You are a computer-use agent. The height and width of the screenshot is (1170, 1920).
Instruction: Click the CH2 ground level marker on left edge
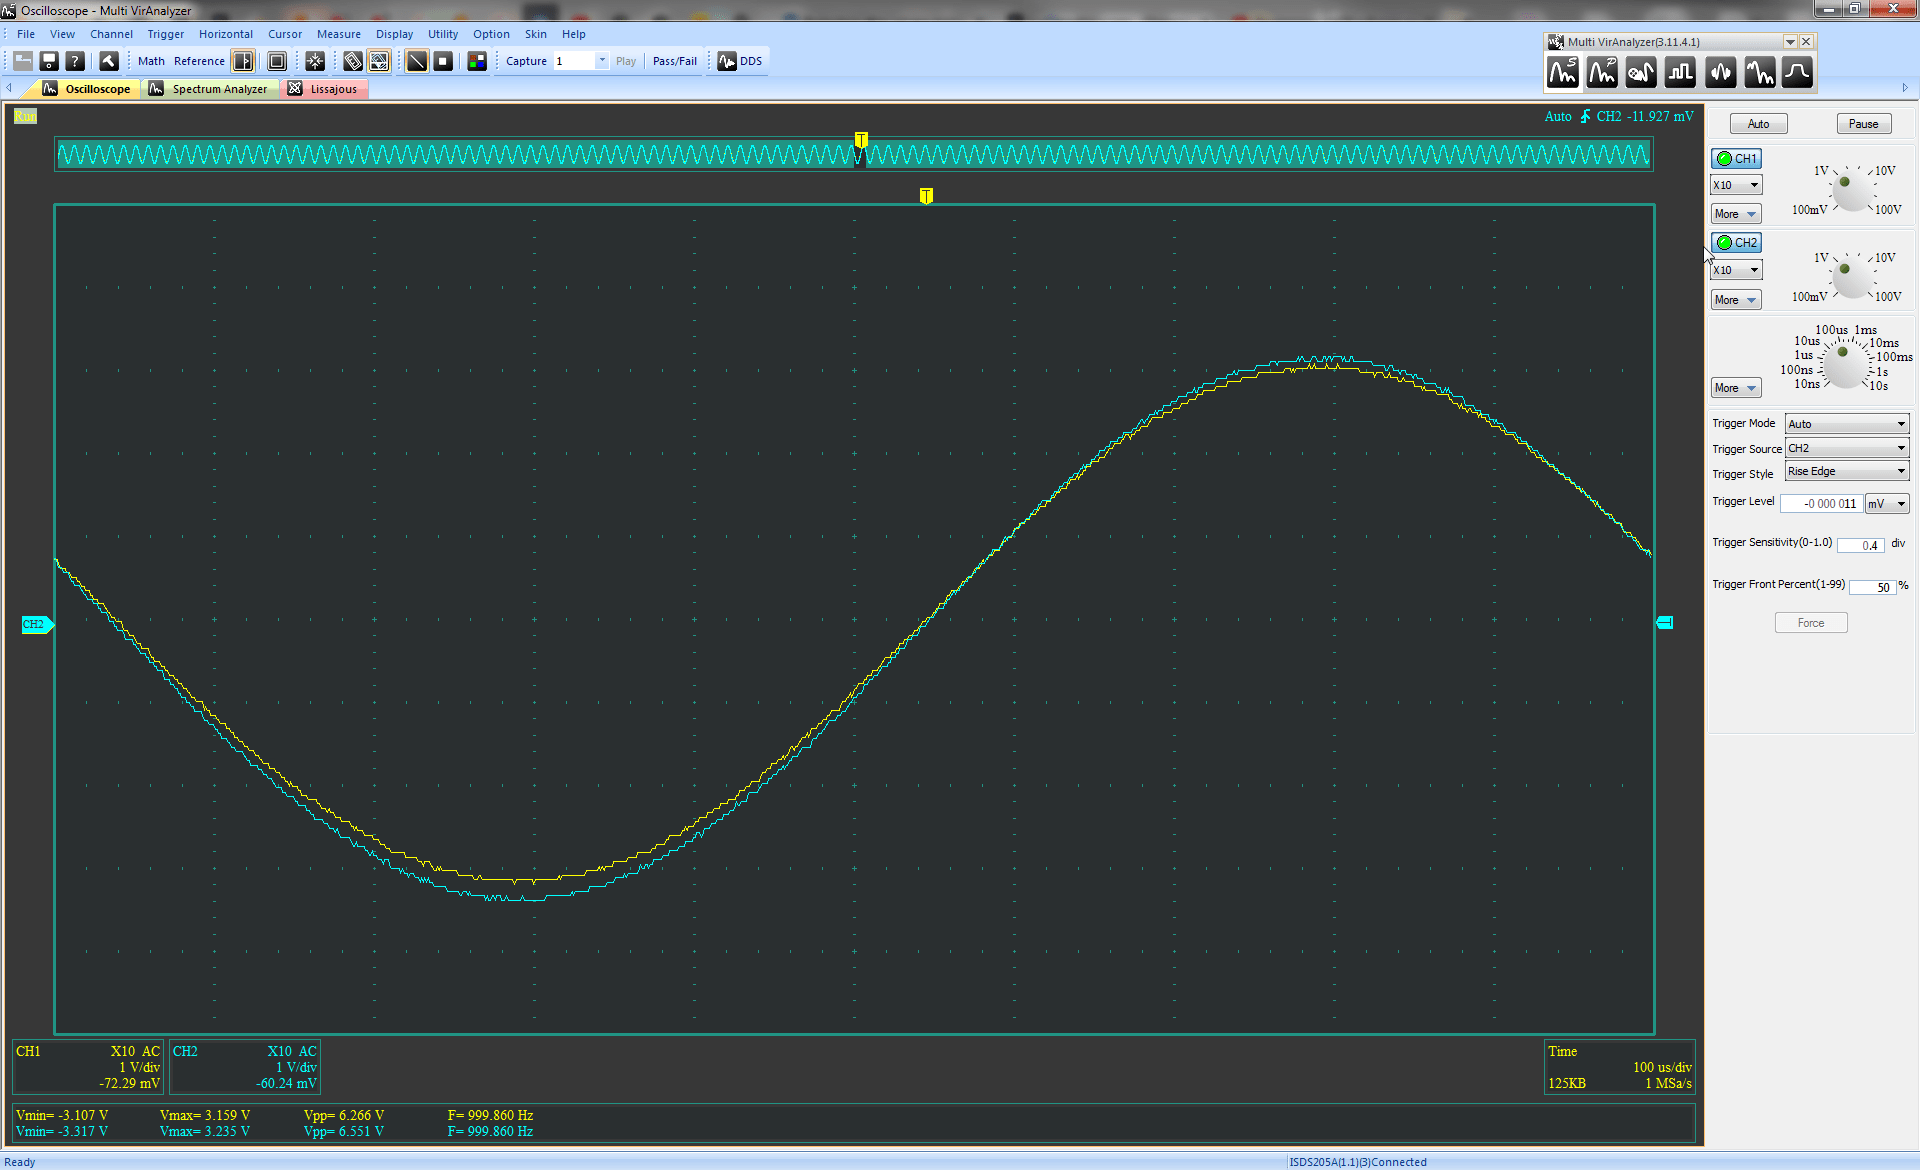[x=37, y=624]
